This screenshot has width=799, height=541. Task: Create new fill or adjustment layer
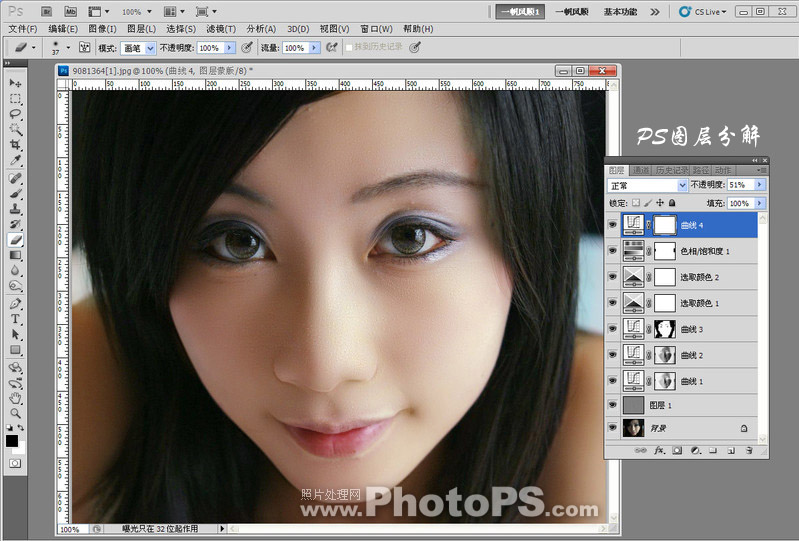pyautogui.click(x=696, y=450)
